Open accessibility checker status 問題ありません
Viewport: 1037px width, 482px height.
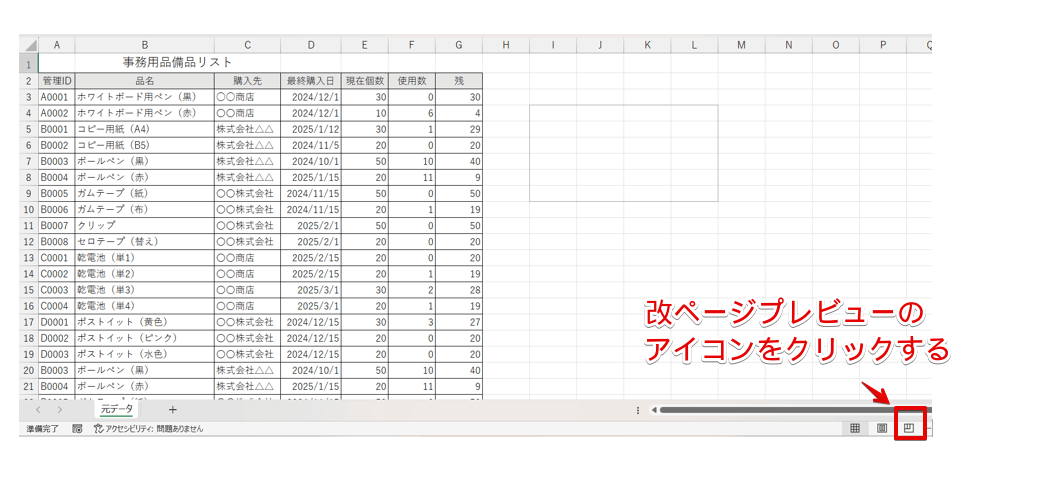click(x=149, y=429)
